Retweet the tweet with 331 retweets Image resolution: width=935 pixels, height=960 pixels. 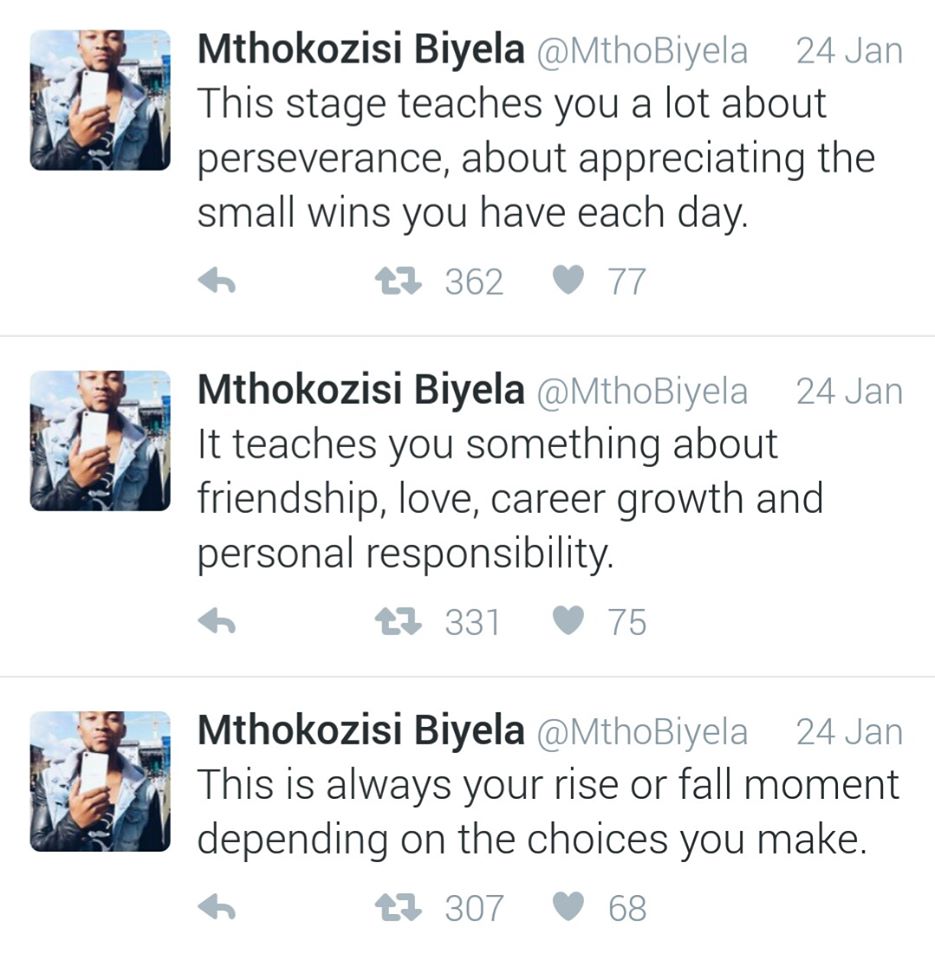pos(398,622)
